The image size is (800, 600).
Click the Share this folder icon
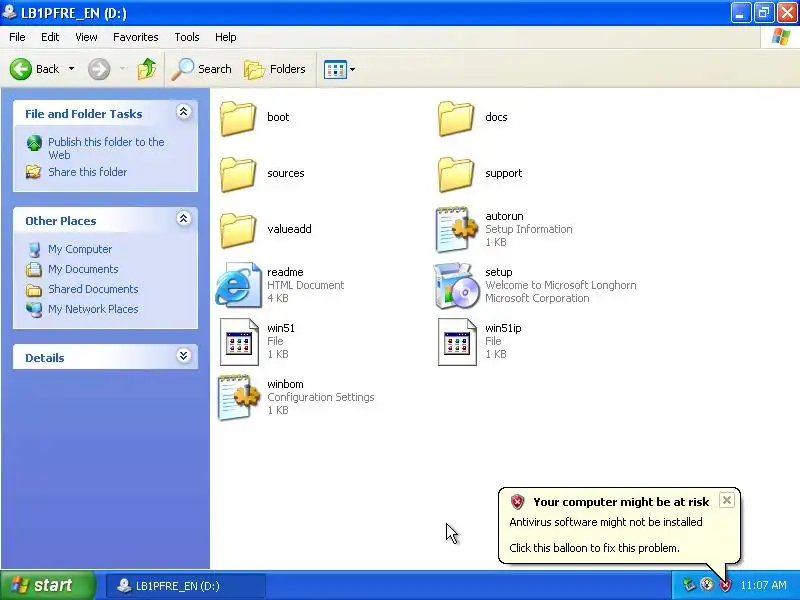(x=34, y=172)
